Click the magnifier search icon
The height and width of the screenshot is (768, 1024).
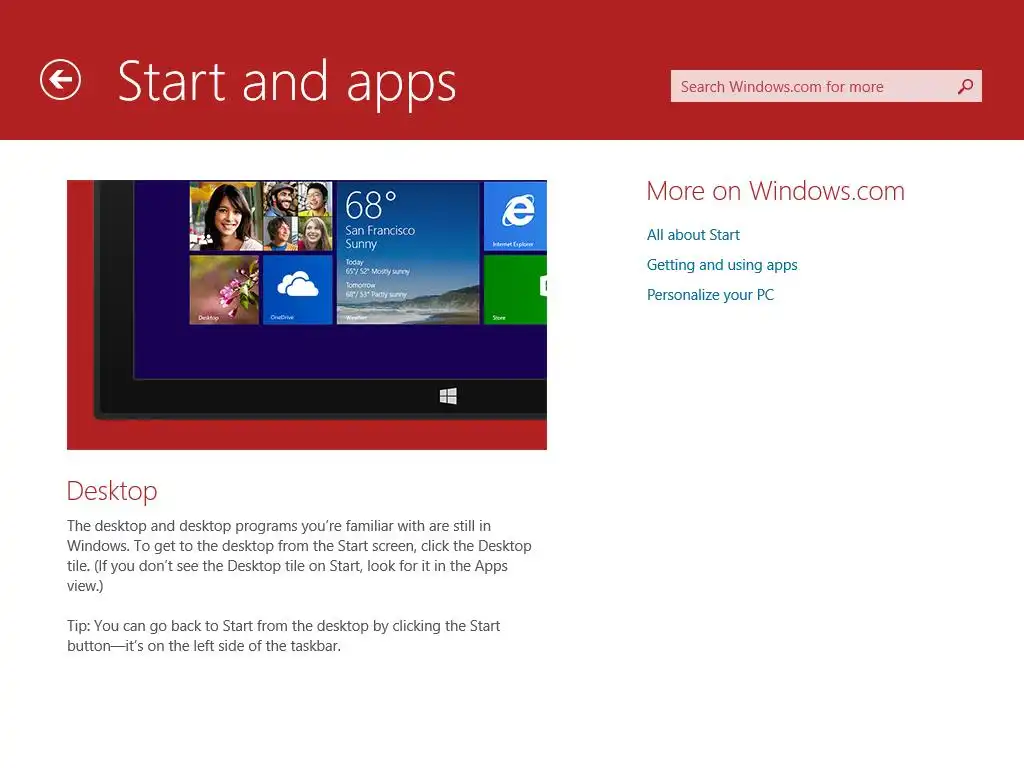965,86
